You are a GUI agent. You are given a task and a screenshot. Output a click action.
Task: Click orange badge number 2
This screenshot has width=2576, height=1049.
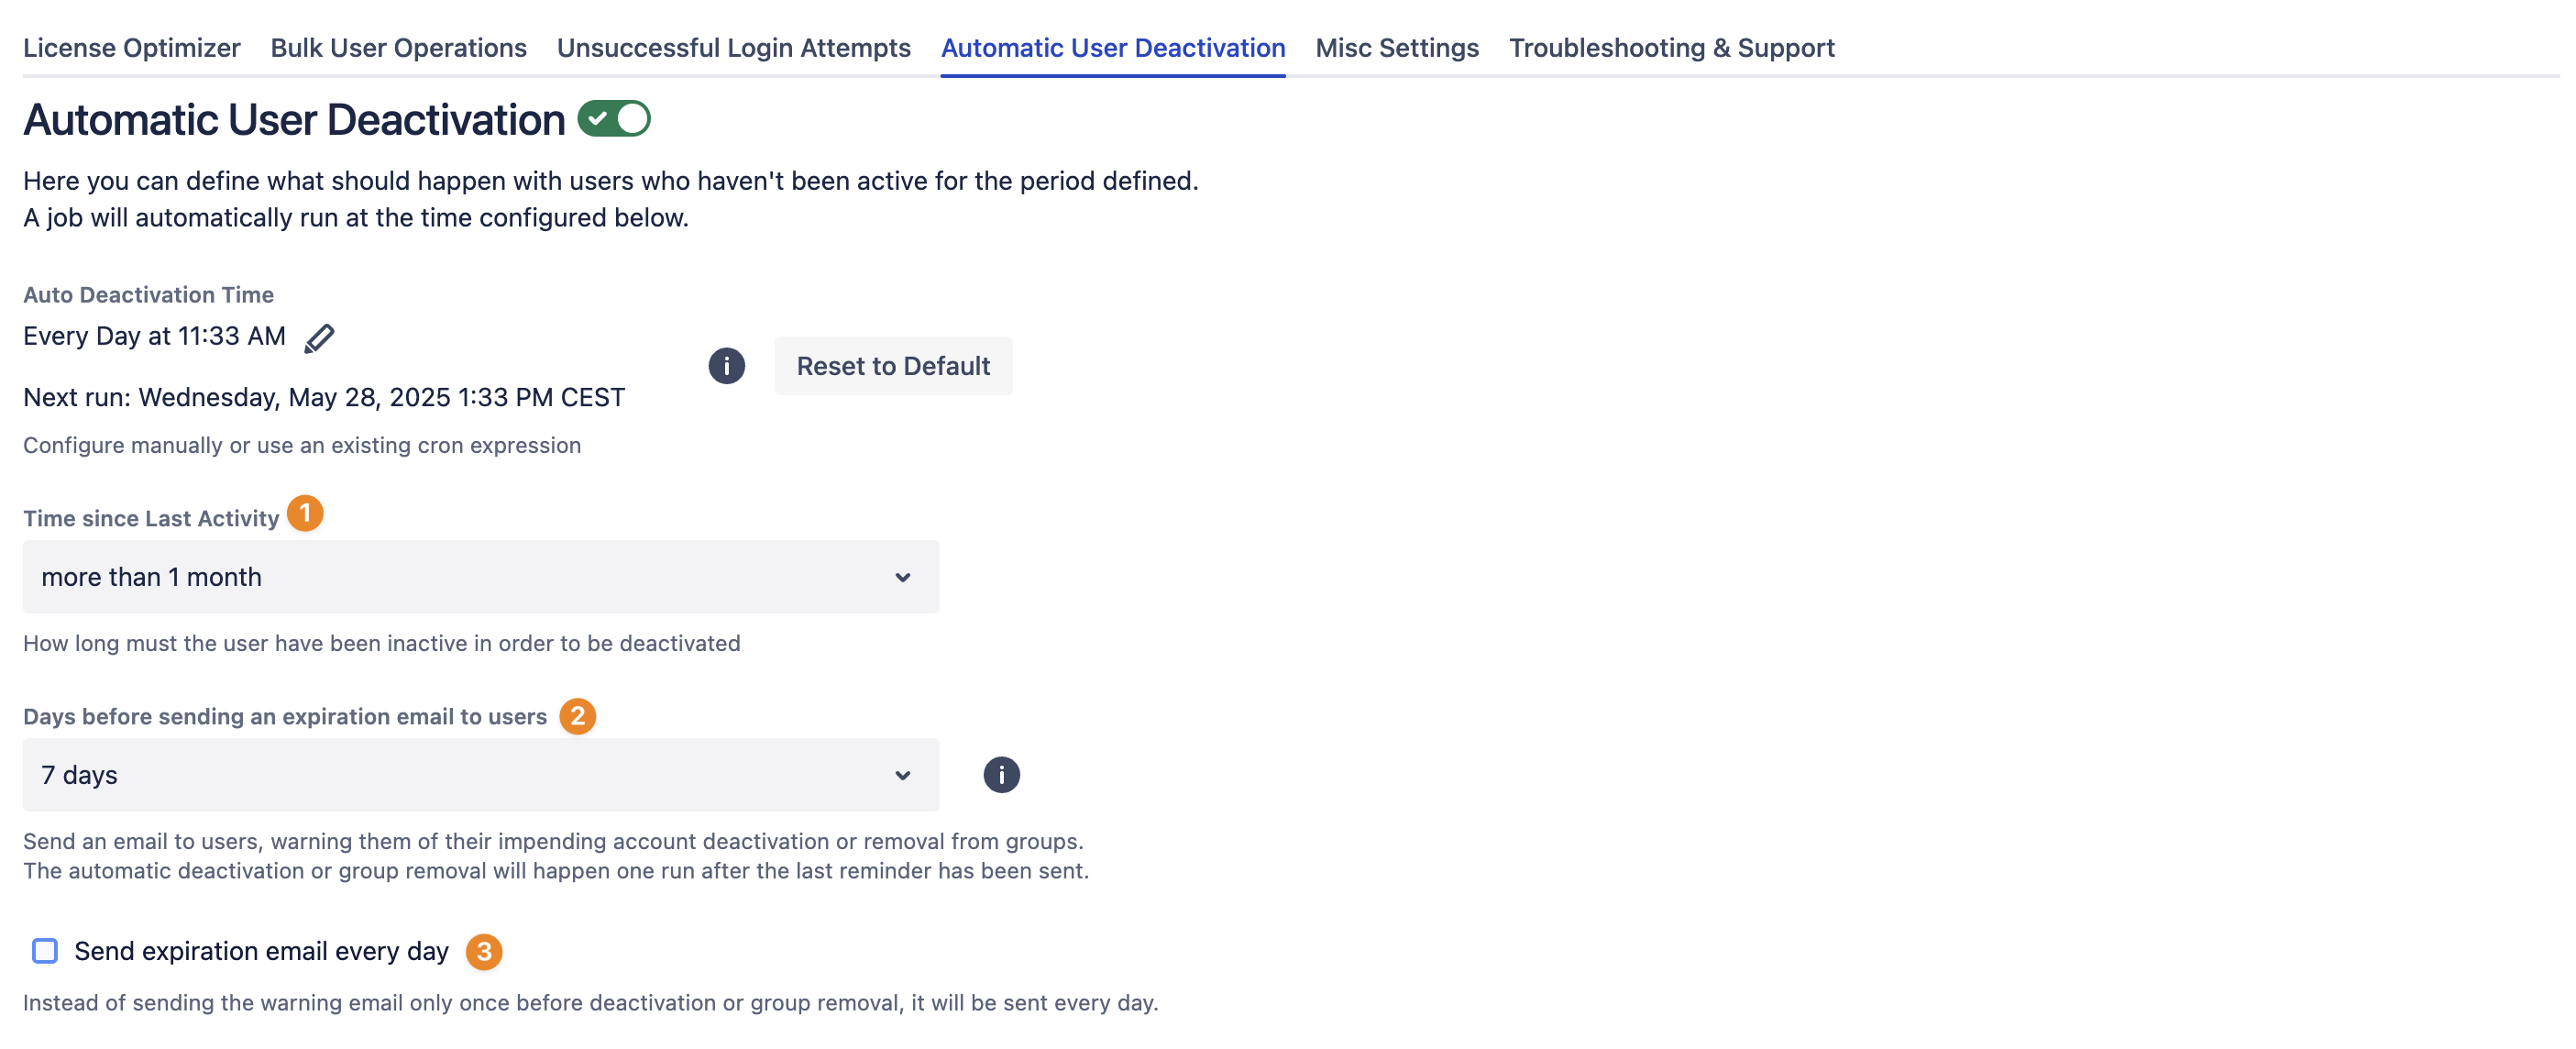tap(577, 716)
